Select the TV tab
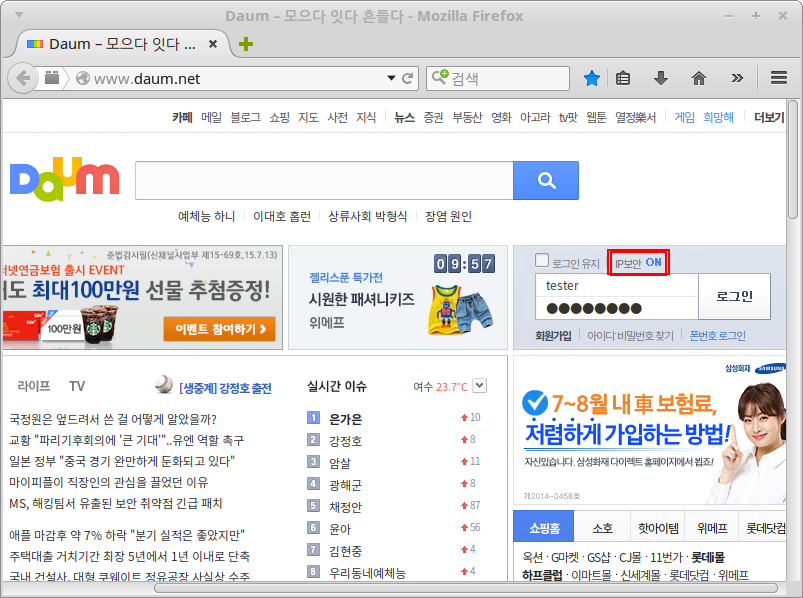This screenshot has height=598, width=803. tap(77, 386)
